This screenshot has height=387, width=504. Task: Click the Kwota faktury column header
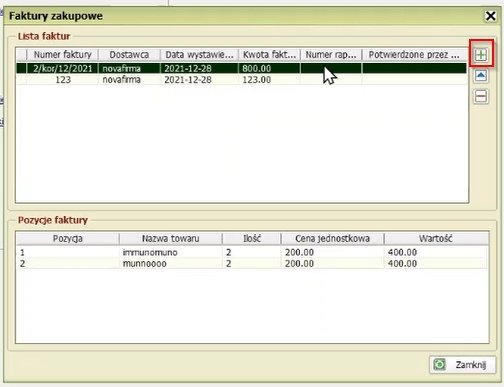pos(269,55)
